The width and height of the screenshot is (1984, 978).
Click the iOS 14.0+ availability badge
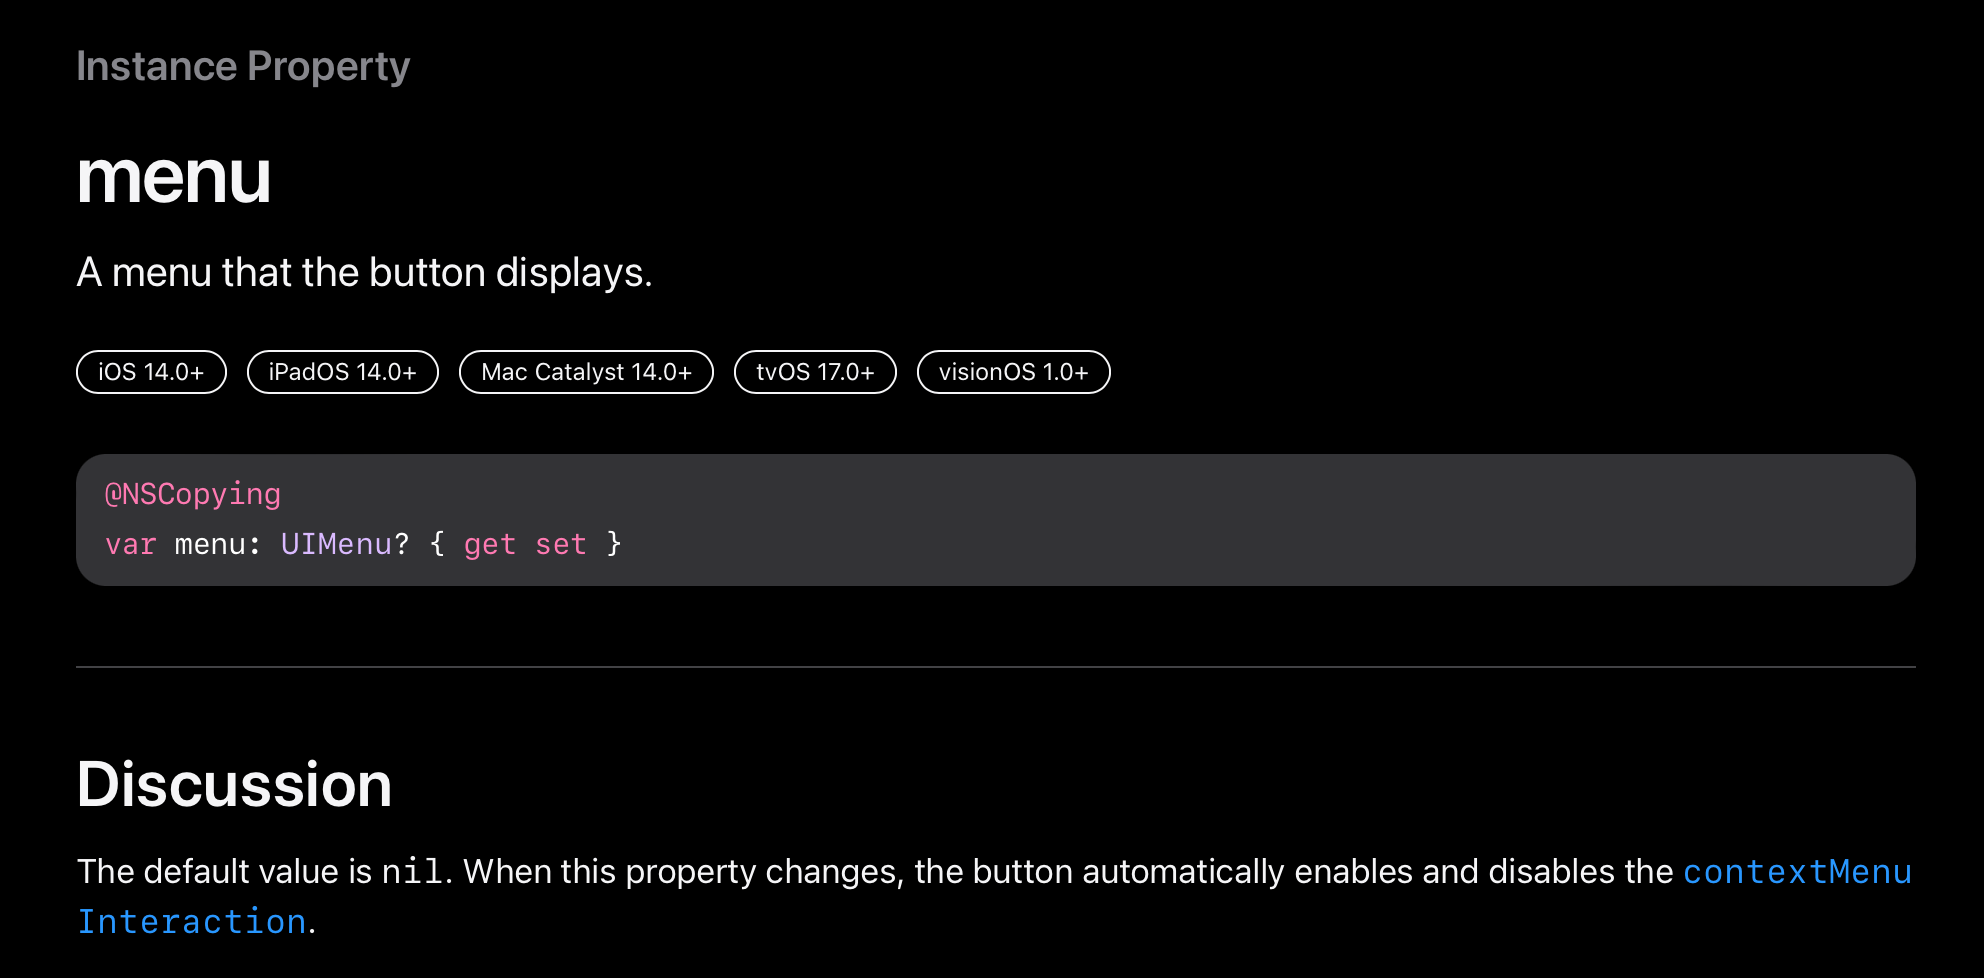151,372
